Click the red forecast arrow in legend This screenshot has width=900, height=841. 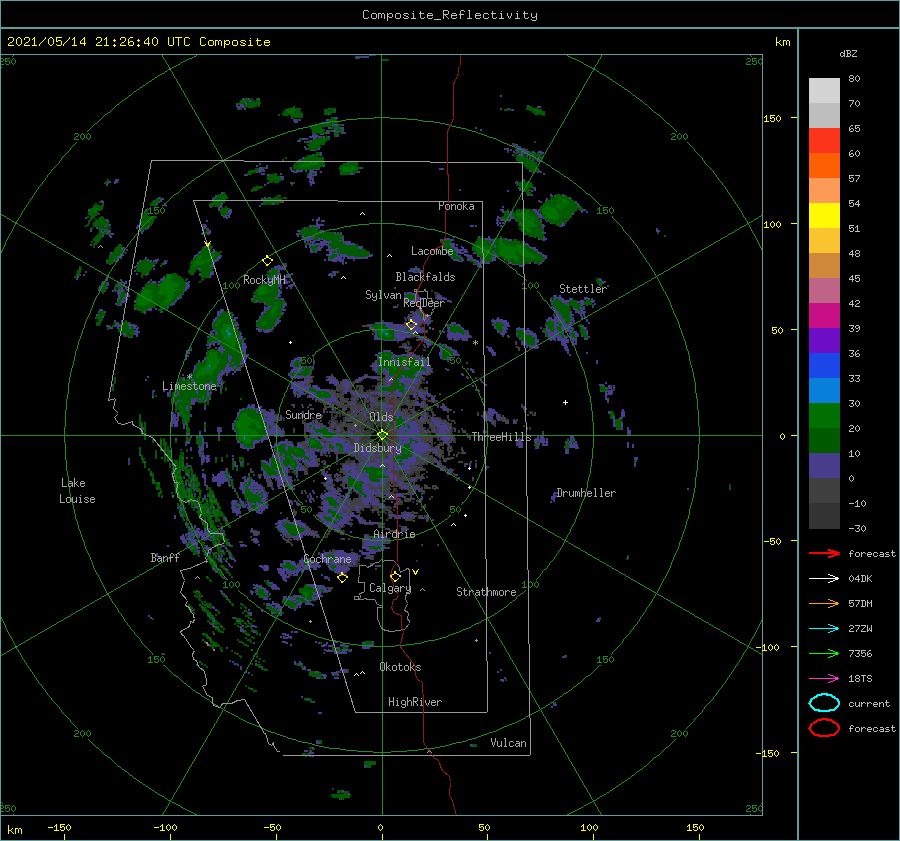(824, 553)
